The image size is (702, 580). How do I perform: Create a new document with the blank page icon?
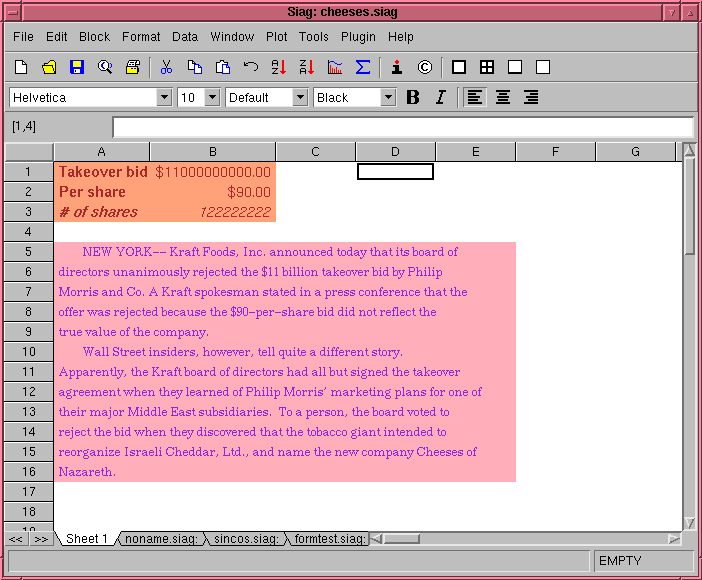coord(21,67)
